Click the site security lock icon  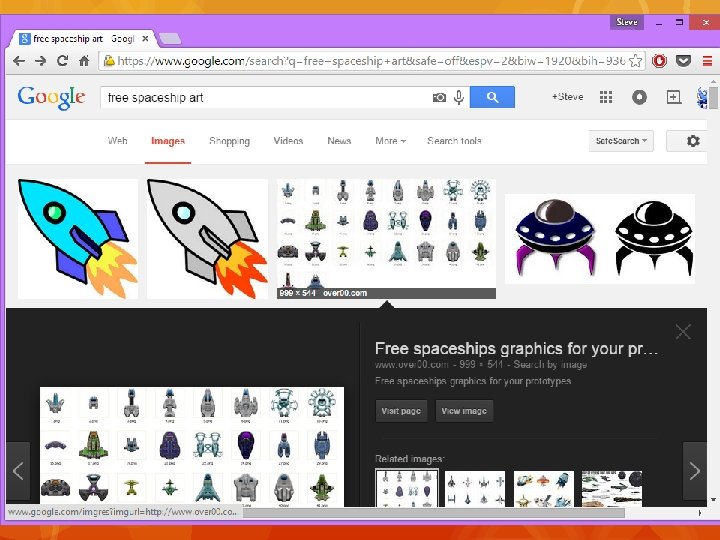[x=109, y=61]
